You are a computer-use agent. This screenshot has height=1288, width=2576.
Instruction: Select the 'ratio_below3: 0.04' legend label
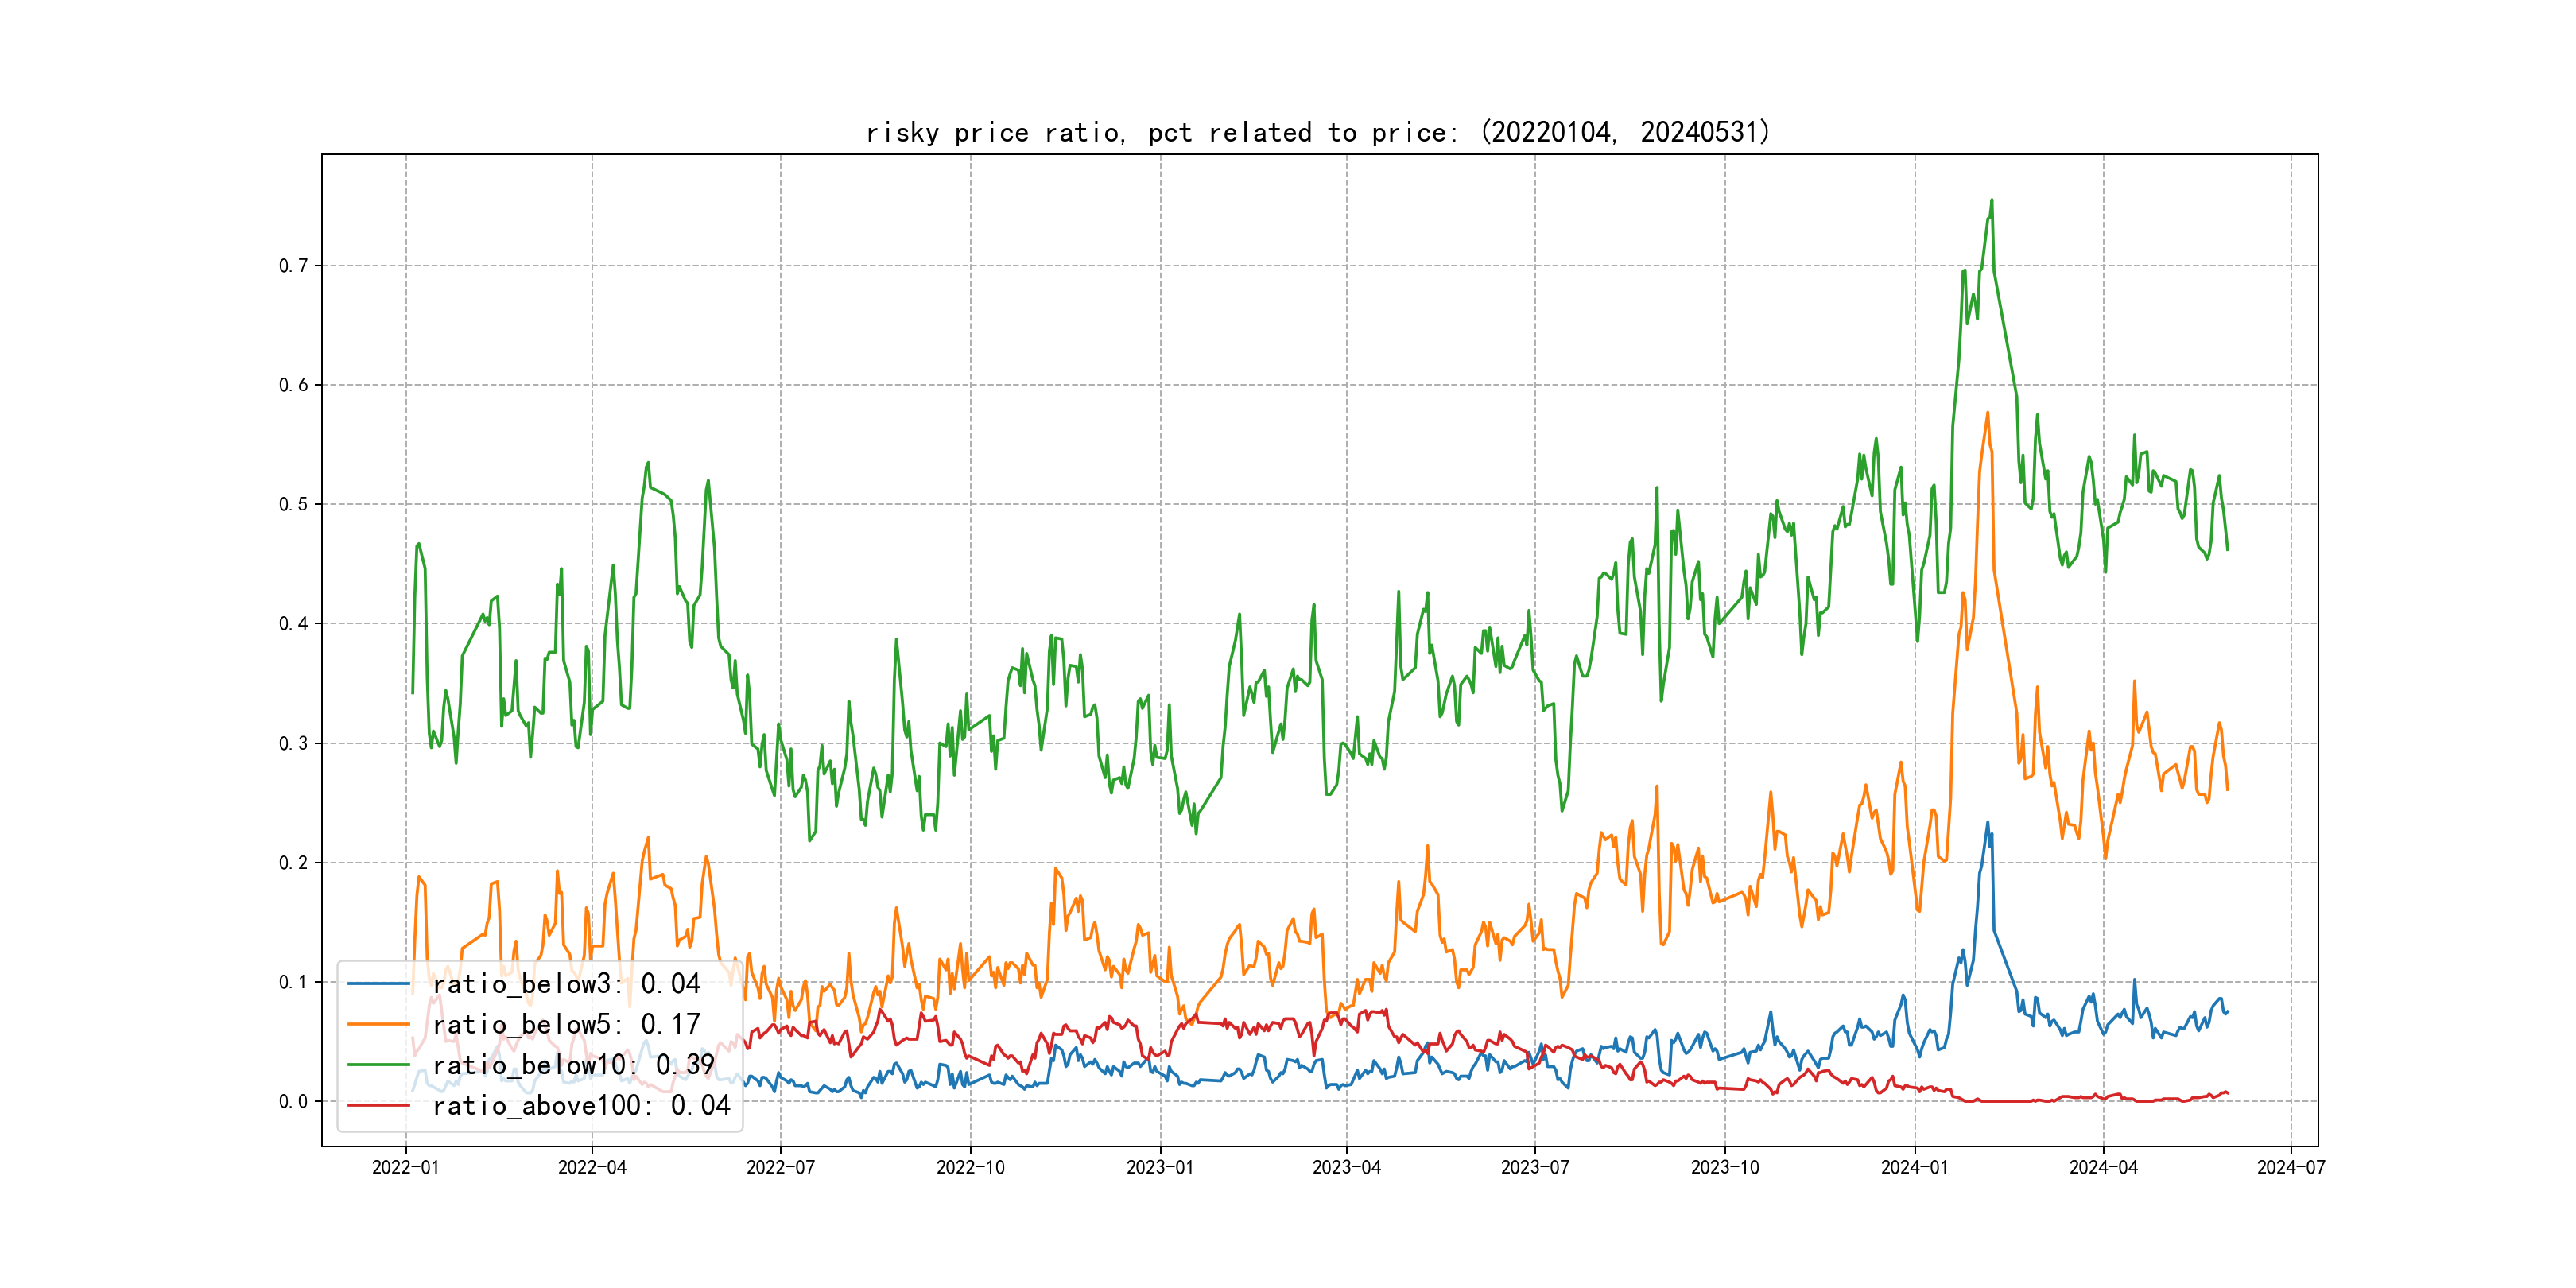pos(566,984)
